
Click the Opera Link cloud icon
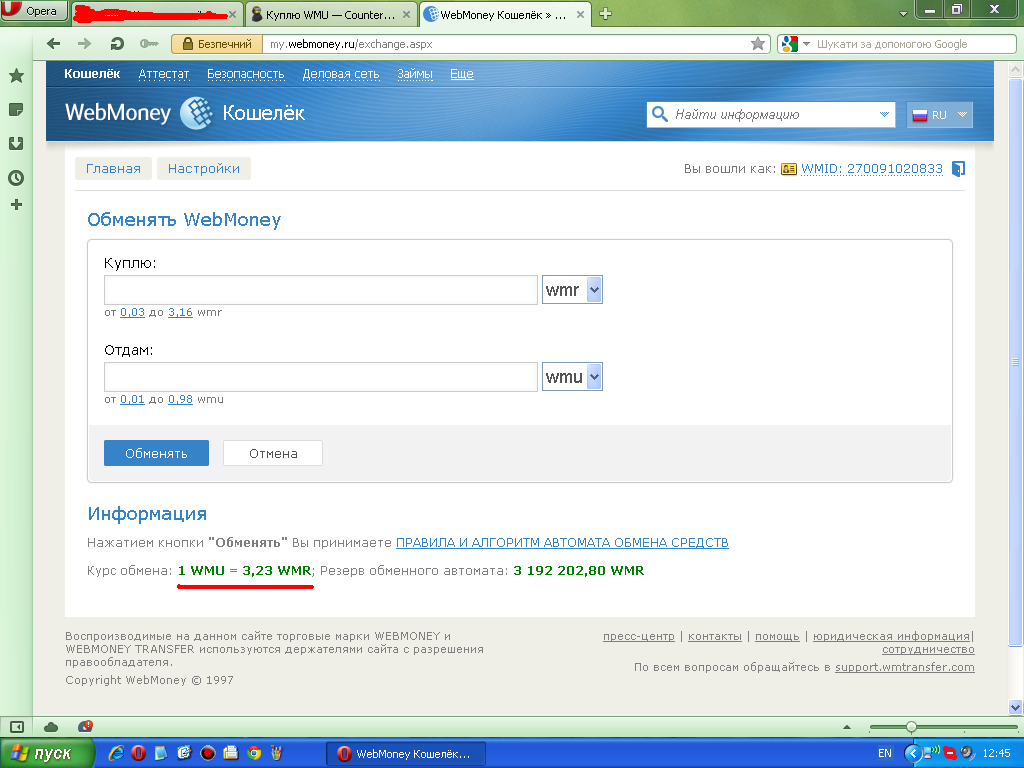51,727
